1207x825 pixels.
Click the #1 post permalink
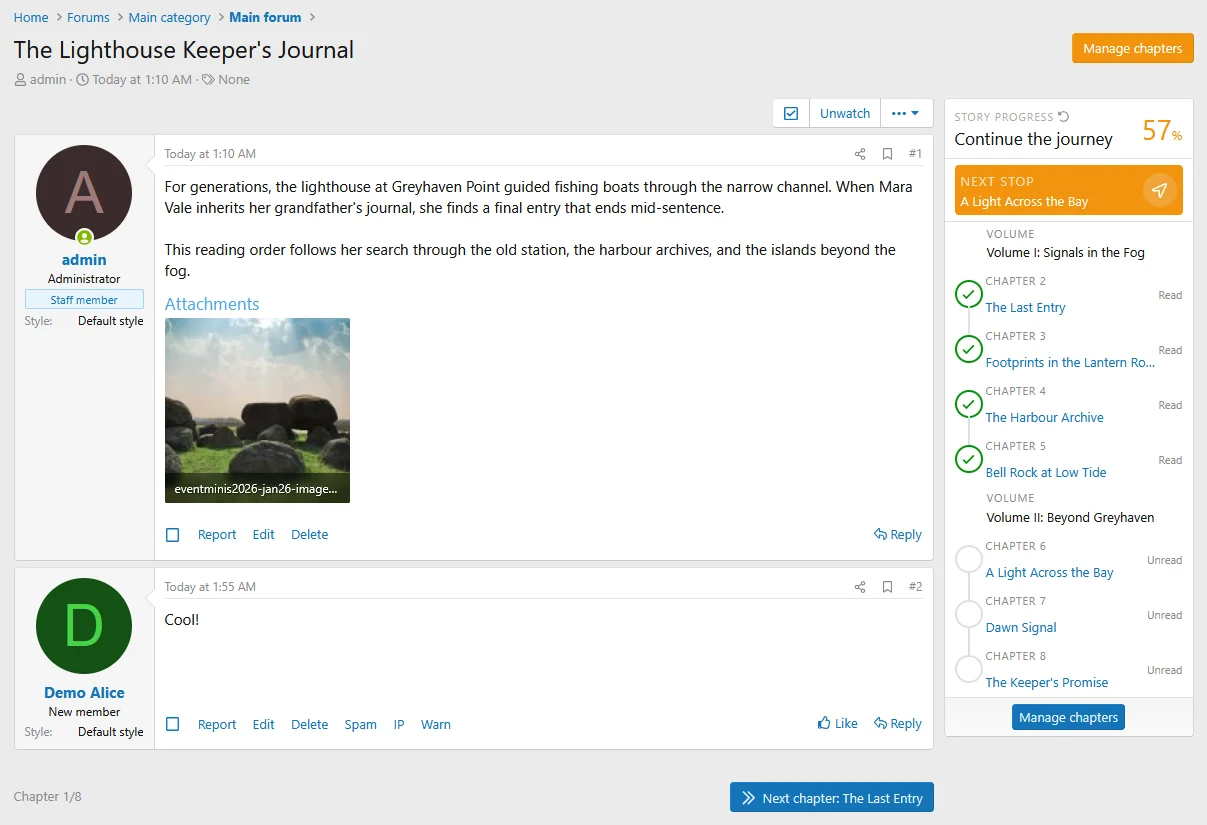[x=915, y=154]
